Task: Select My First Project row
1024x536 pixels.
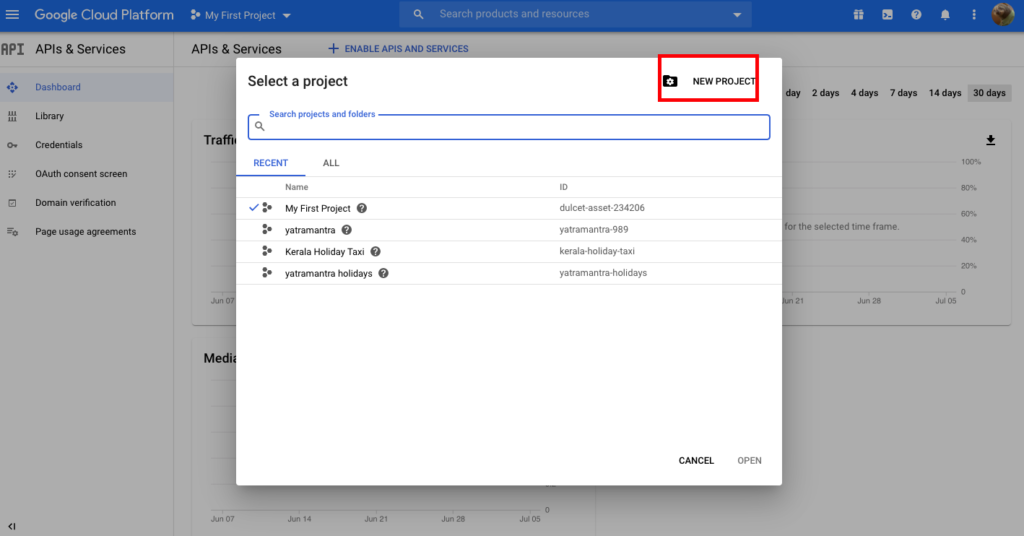Action: tap(509, 208)
